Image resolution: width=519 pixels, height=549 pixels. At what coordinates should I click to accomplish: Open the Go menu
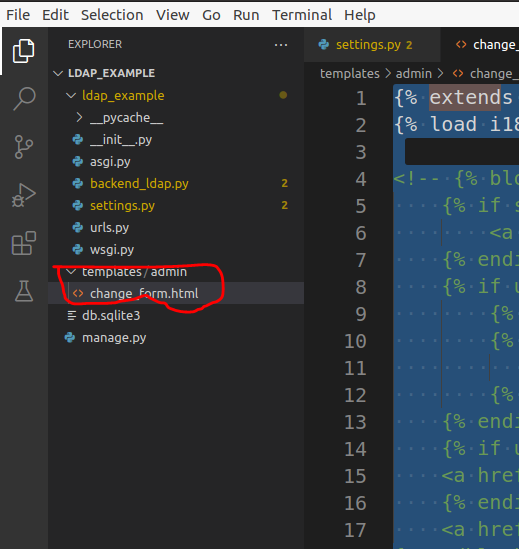click(x=211, y=15)
